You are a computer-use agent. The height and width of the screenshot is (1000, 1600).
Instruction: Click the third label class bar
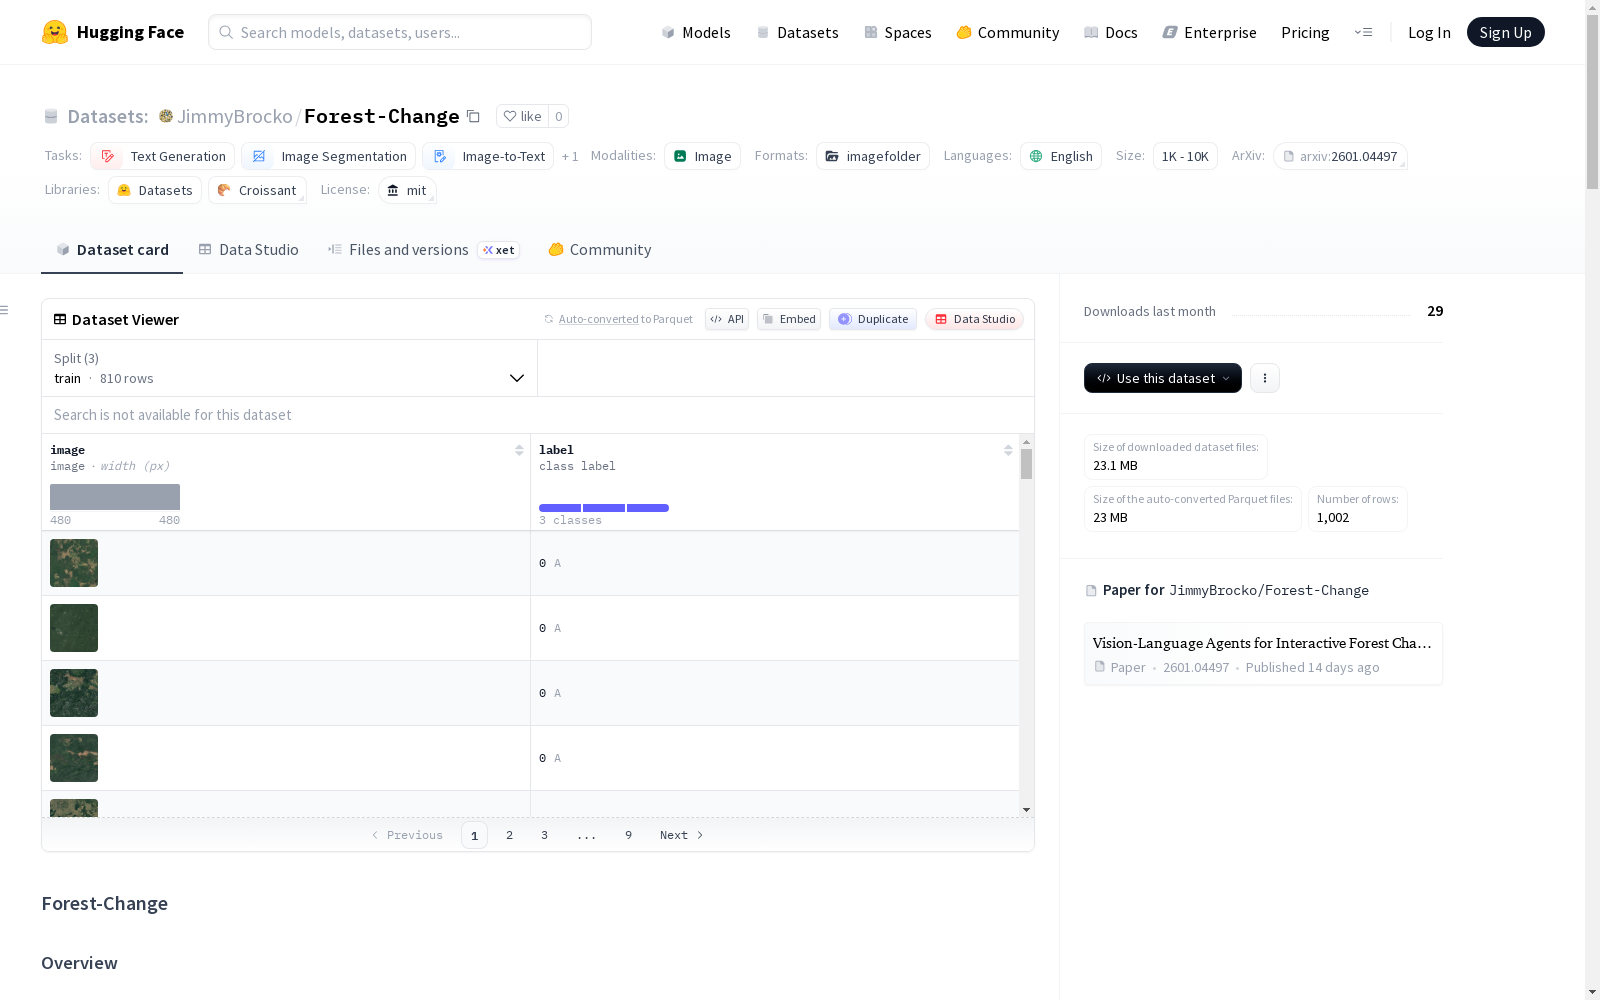point(648,508)
